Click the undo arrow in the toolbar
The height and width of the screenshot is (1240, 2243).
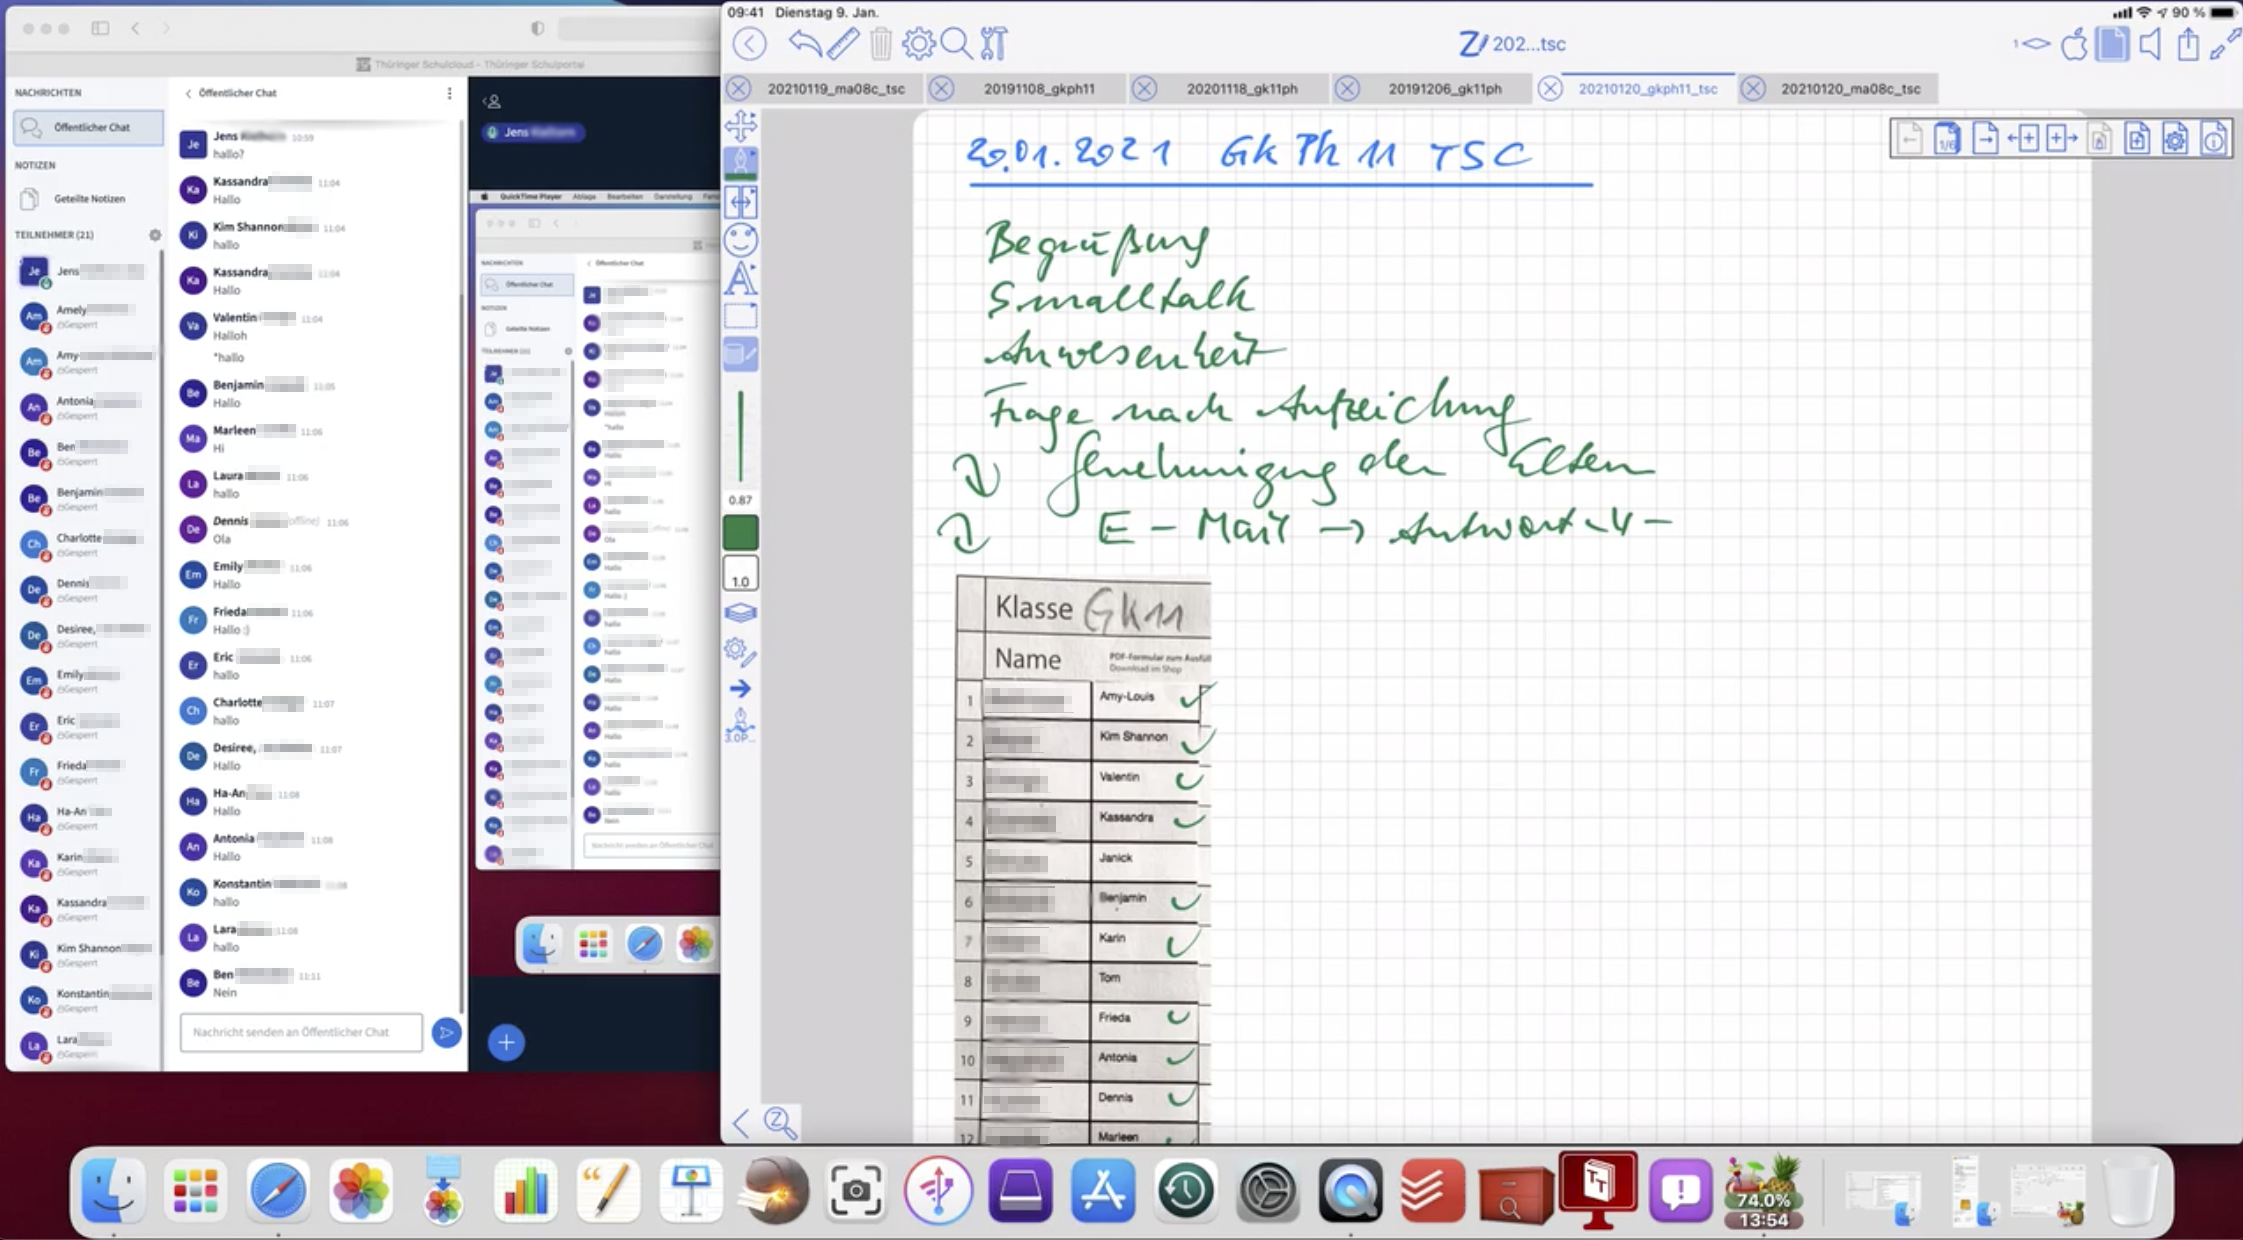(x=804, y=44)
